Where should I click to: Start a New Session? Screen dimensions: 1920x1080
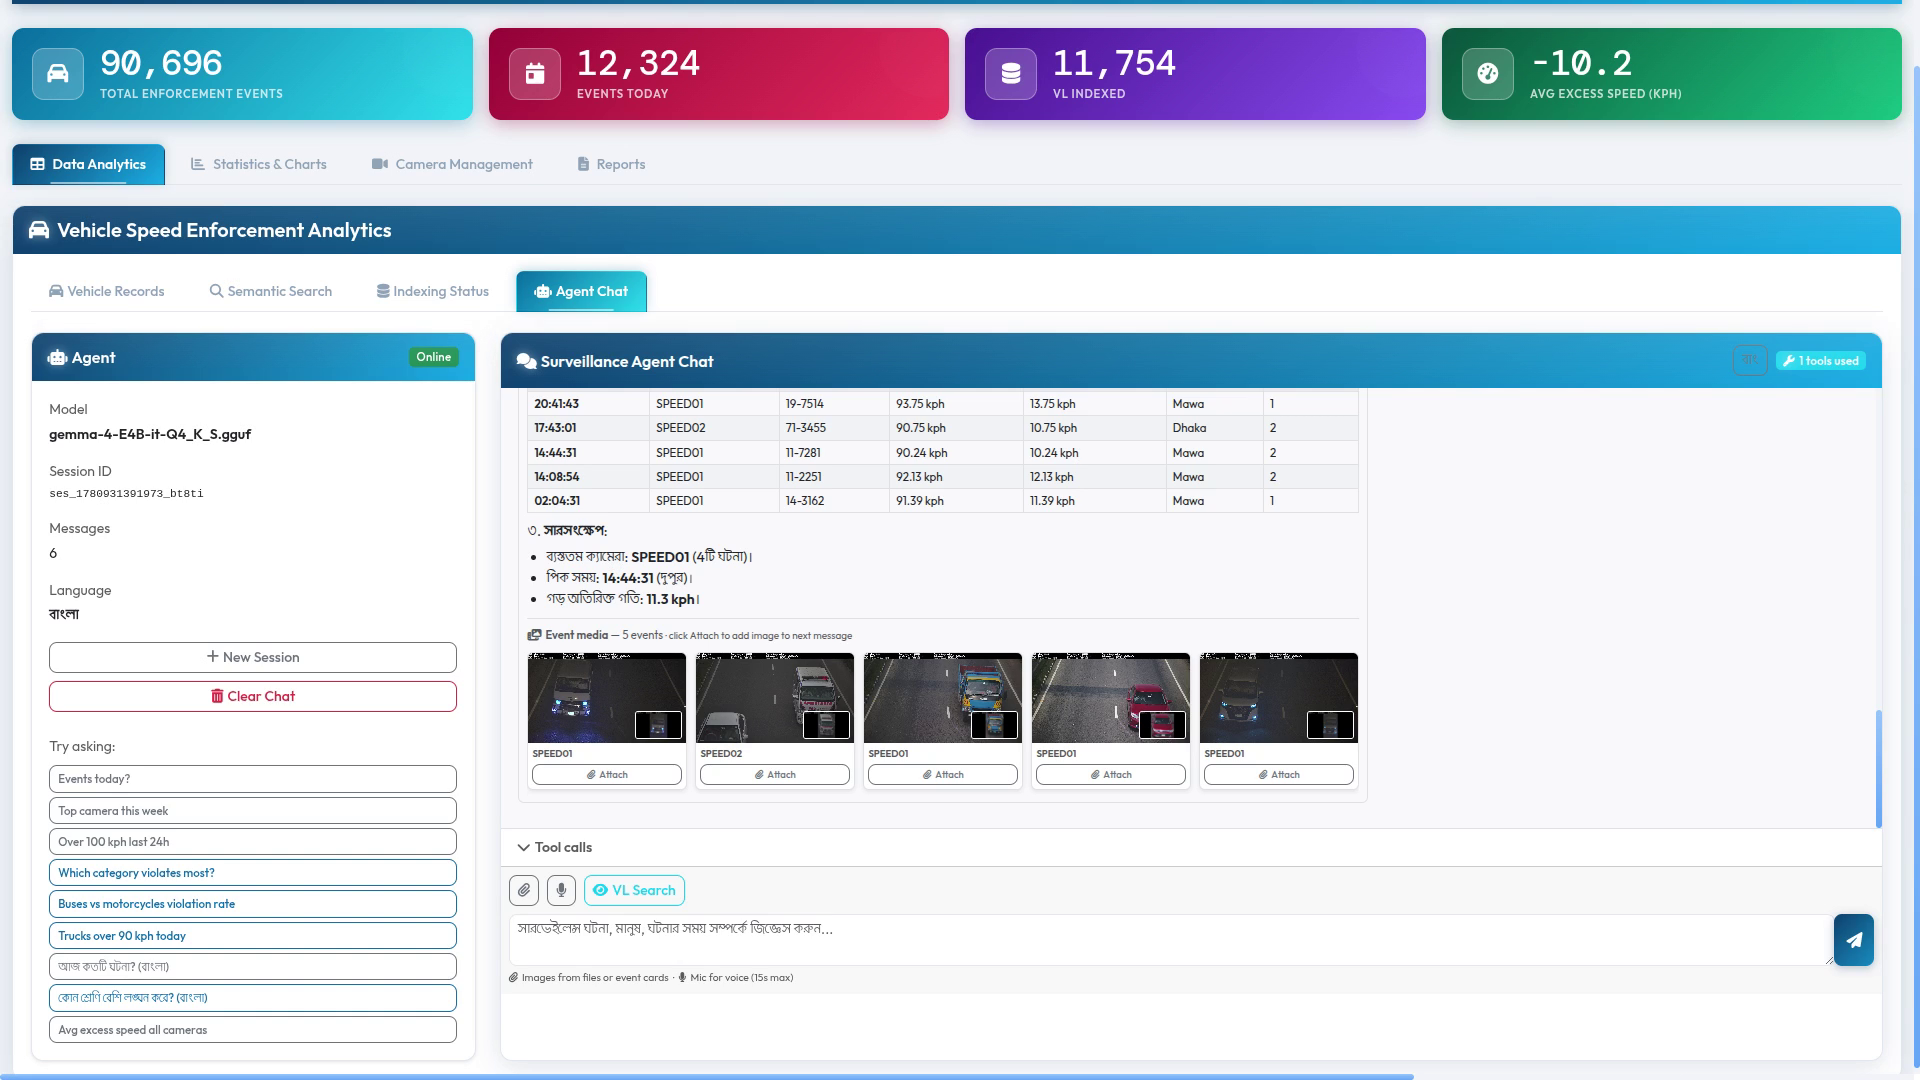[253, 657]
